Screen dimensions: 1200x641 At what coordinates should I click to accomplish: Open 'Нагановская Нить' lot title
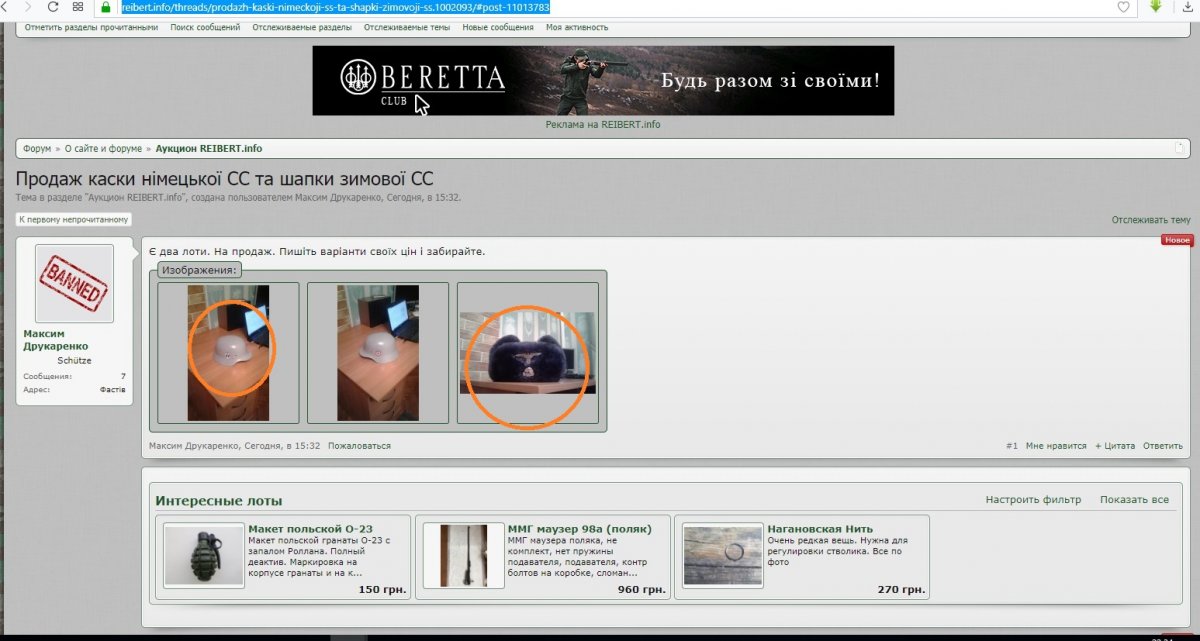click(820, 529)
